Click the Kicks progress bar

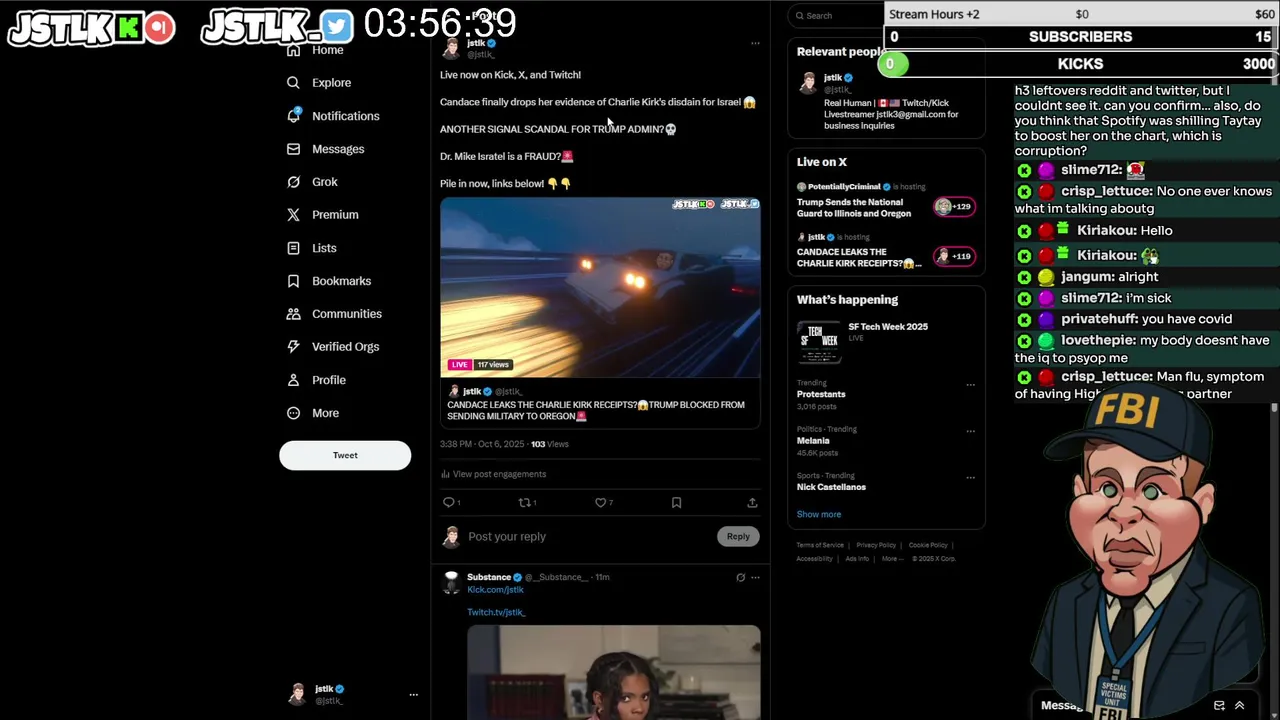[x=1081, y=64]
